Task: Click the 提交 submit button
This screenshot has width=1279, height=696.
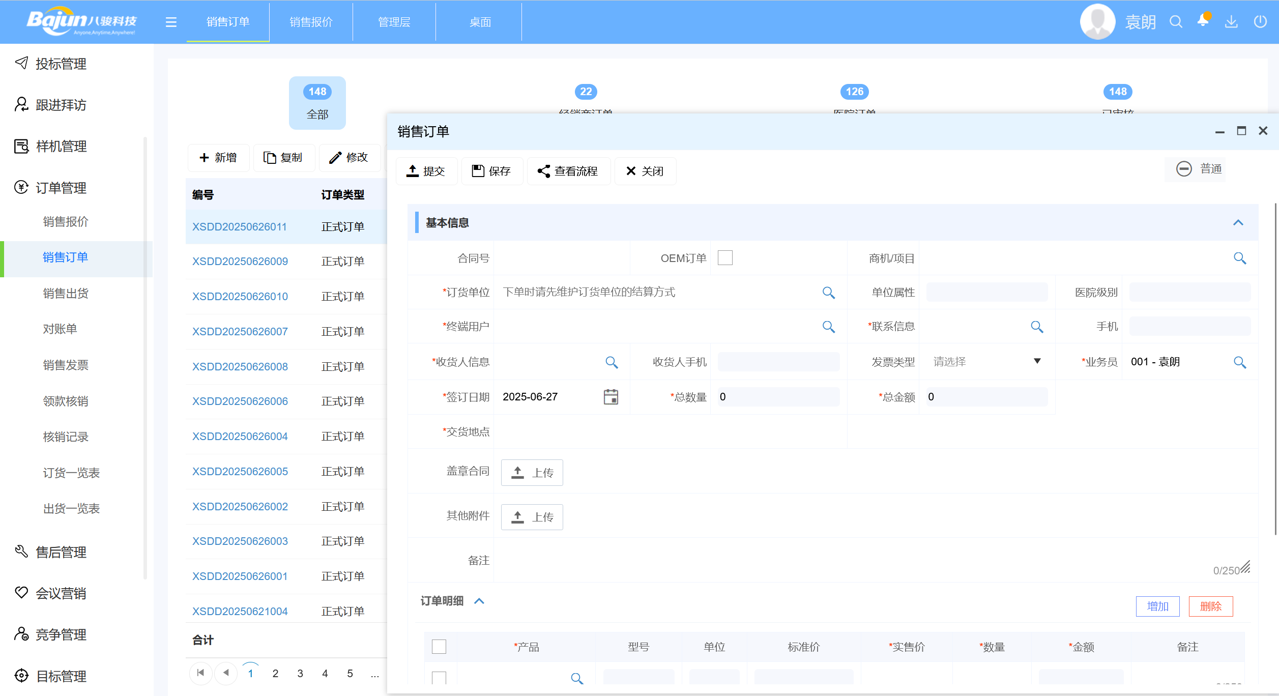Action: click(x=427, y=171)
